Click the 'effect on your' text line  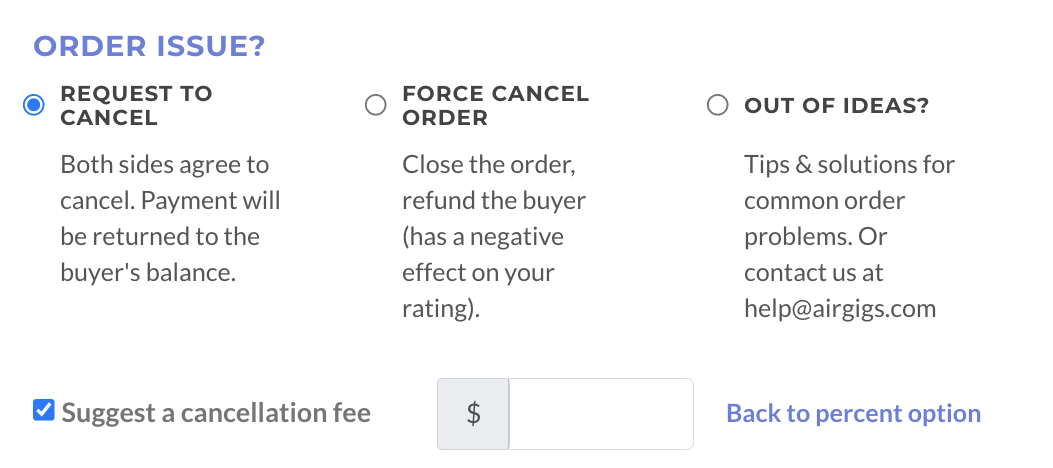[x=478, y=272]
